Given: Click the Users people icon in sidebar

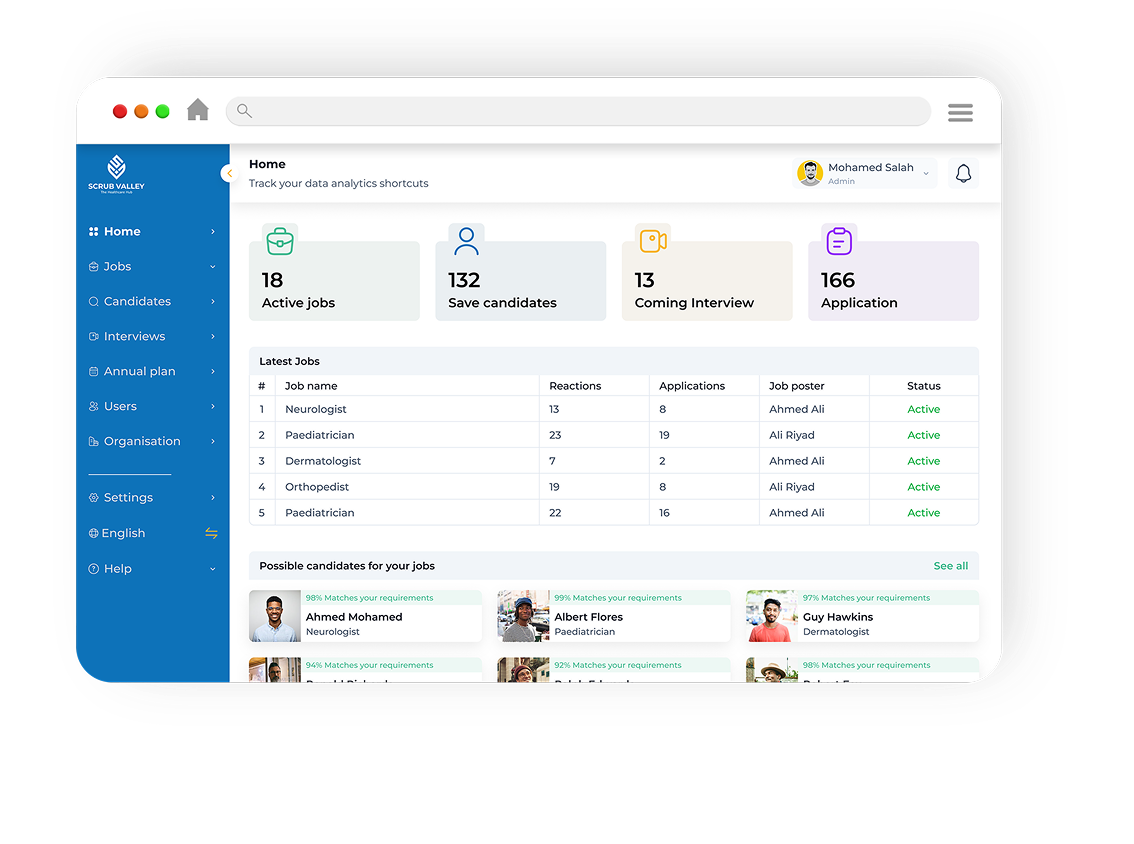Looking at the screenshot, I should pos(93,406).
